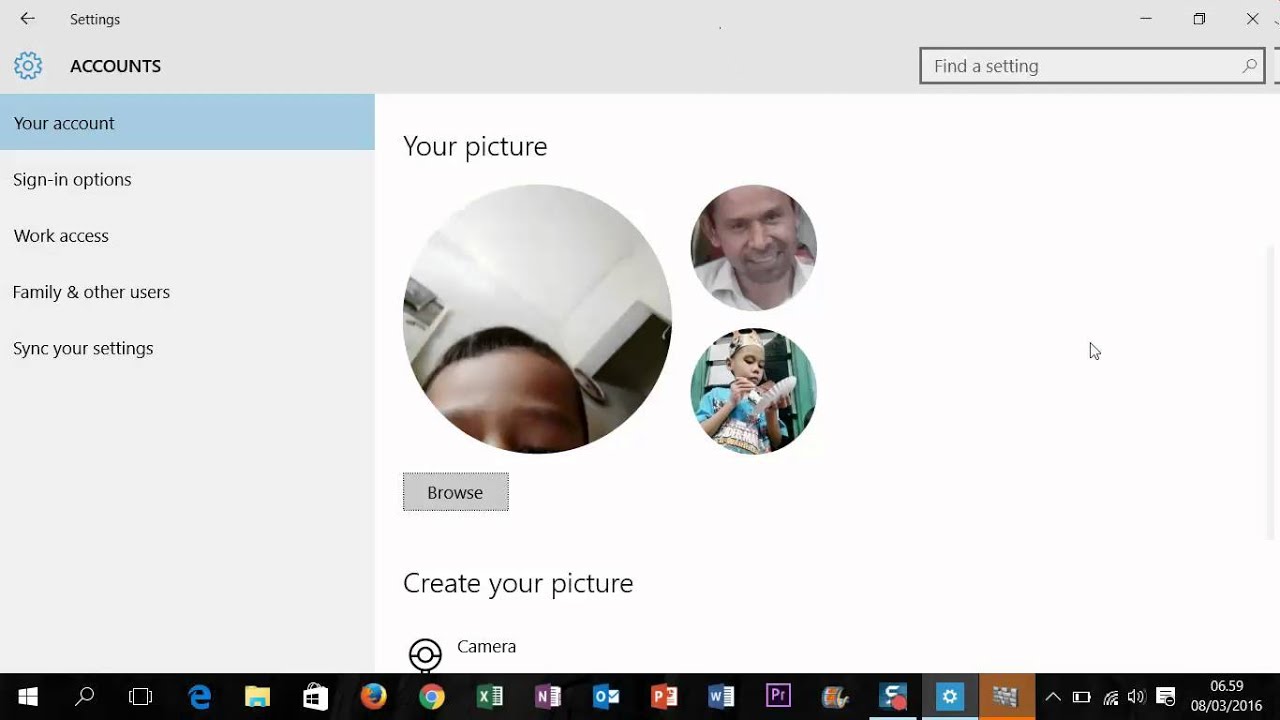Open the volume control in tray
Image resolution: width=1280 pixels, height=720 pixels.
click(1136, 697)
